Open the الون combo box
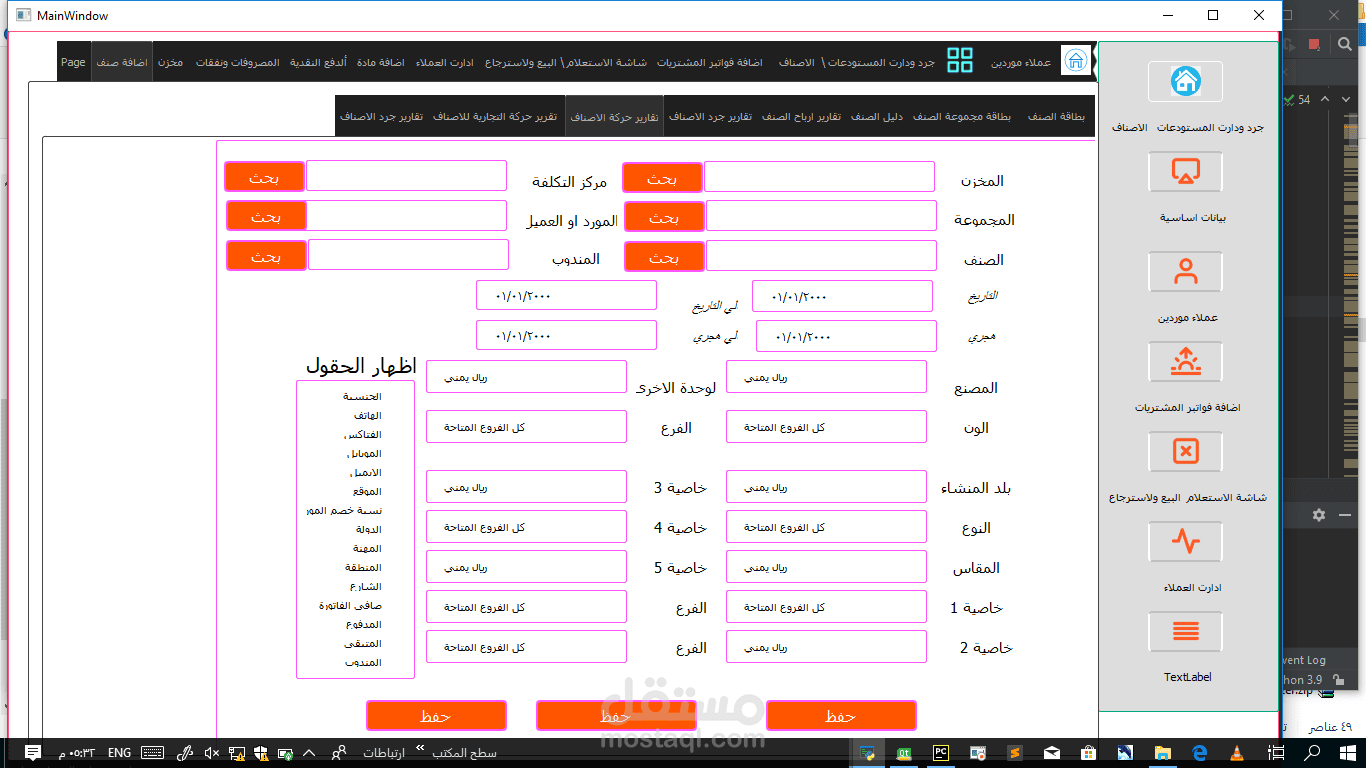1366x768 pixels. (826, 427)
